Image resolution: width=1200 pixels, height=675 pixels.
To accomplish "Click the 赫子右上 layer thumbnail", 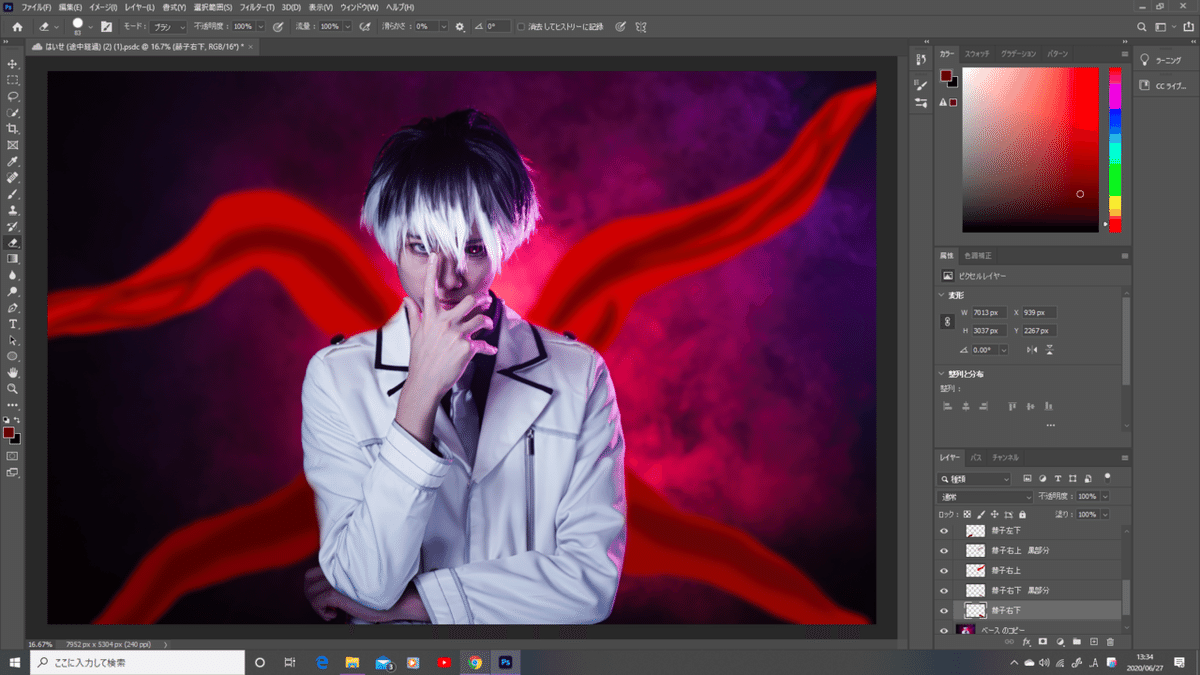I will click(x=975, y=570).
